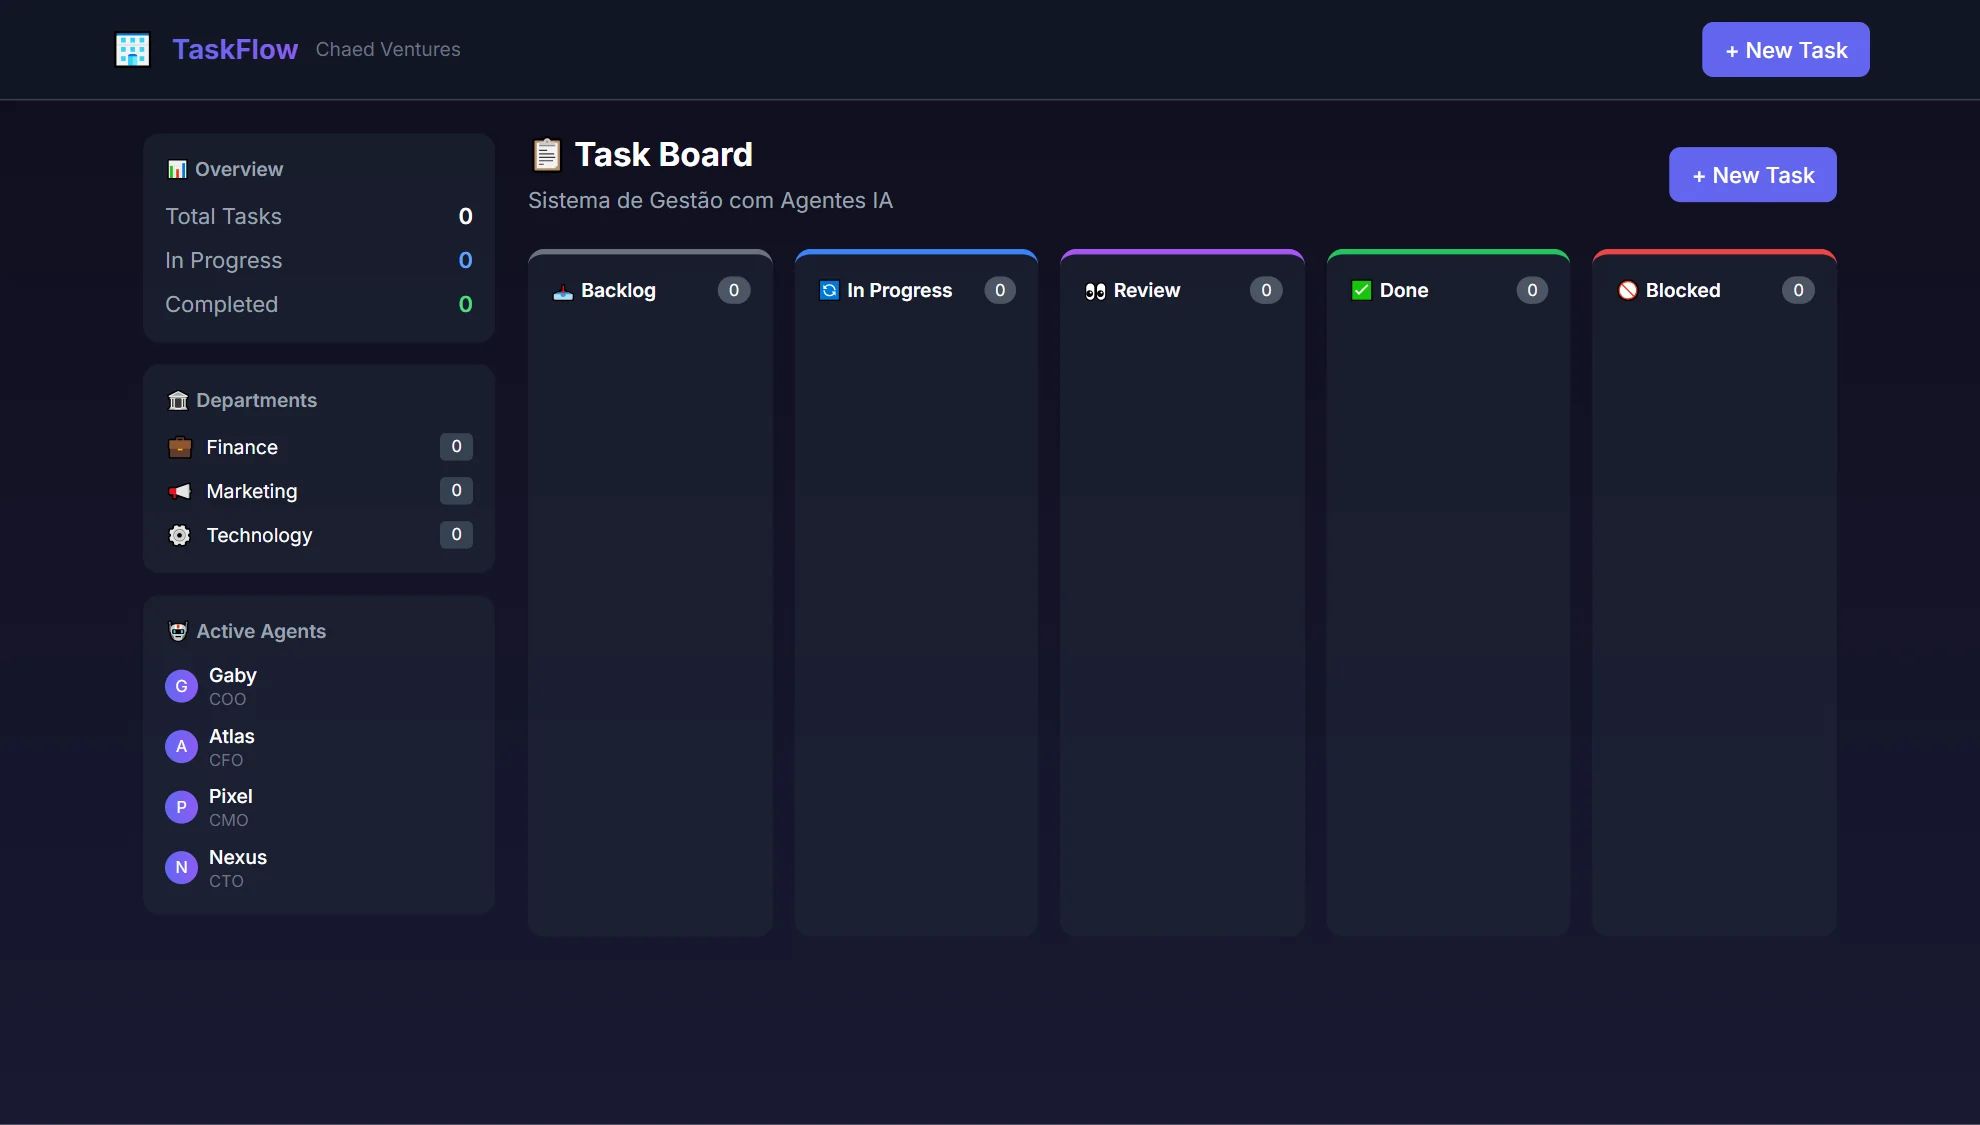Click the Backlog column title

618,291
